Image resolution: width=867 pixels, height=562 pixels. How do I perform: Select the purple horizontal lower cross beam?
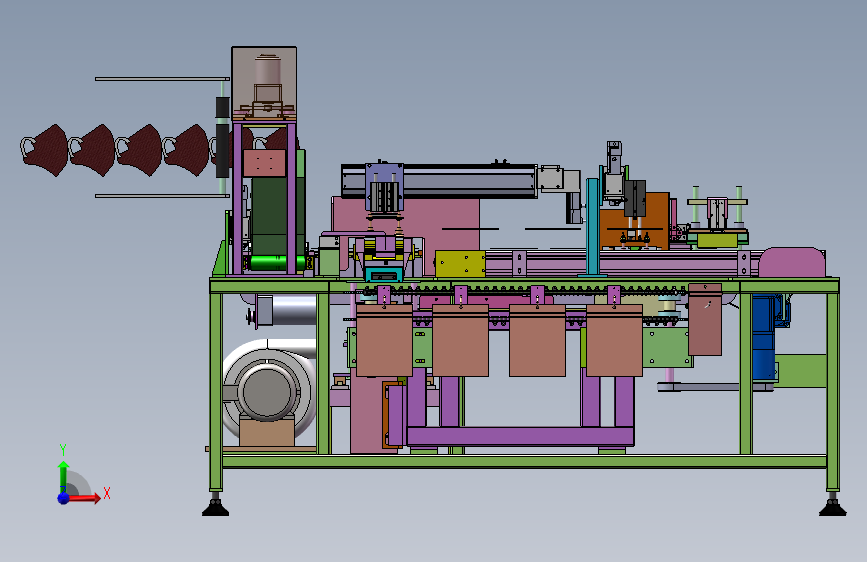520,436
